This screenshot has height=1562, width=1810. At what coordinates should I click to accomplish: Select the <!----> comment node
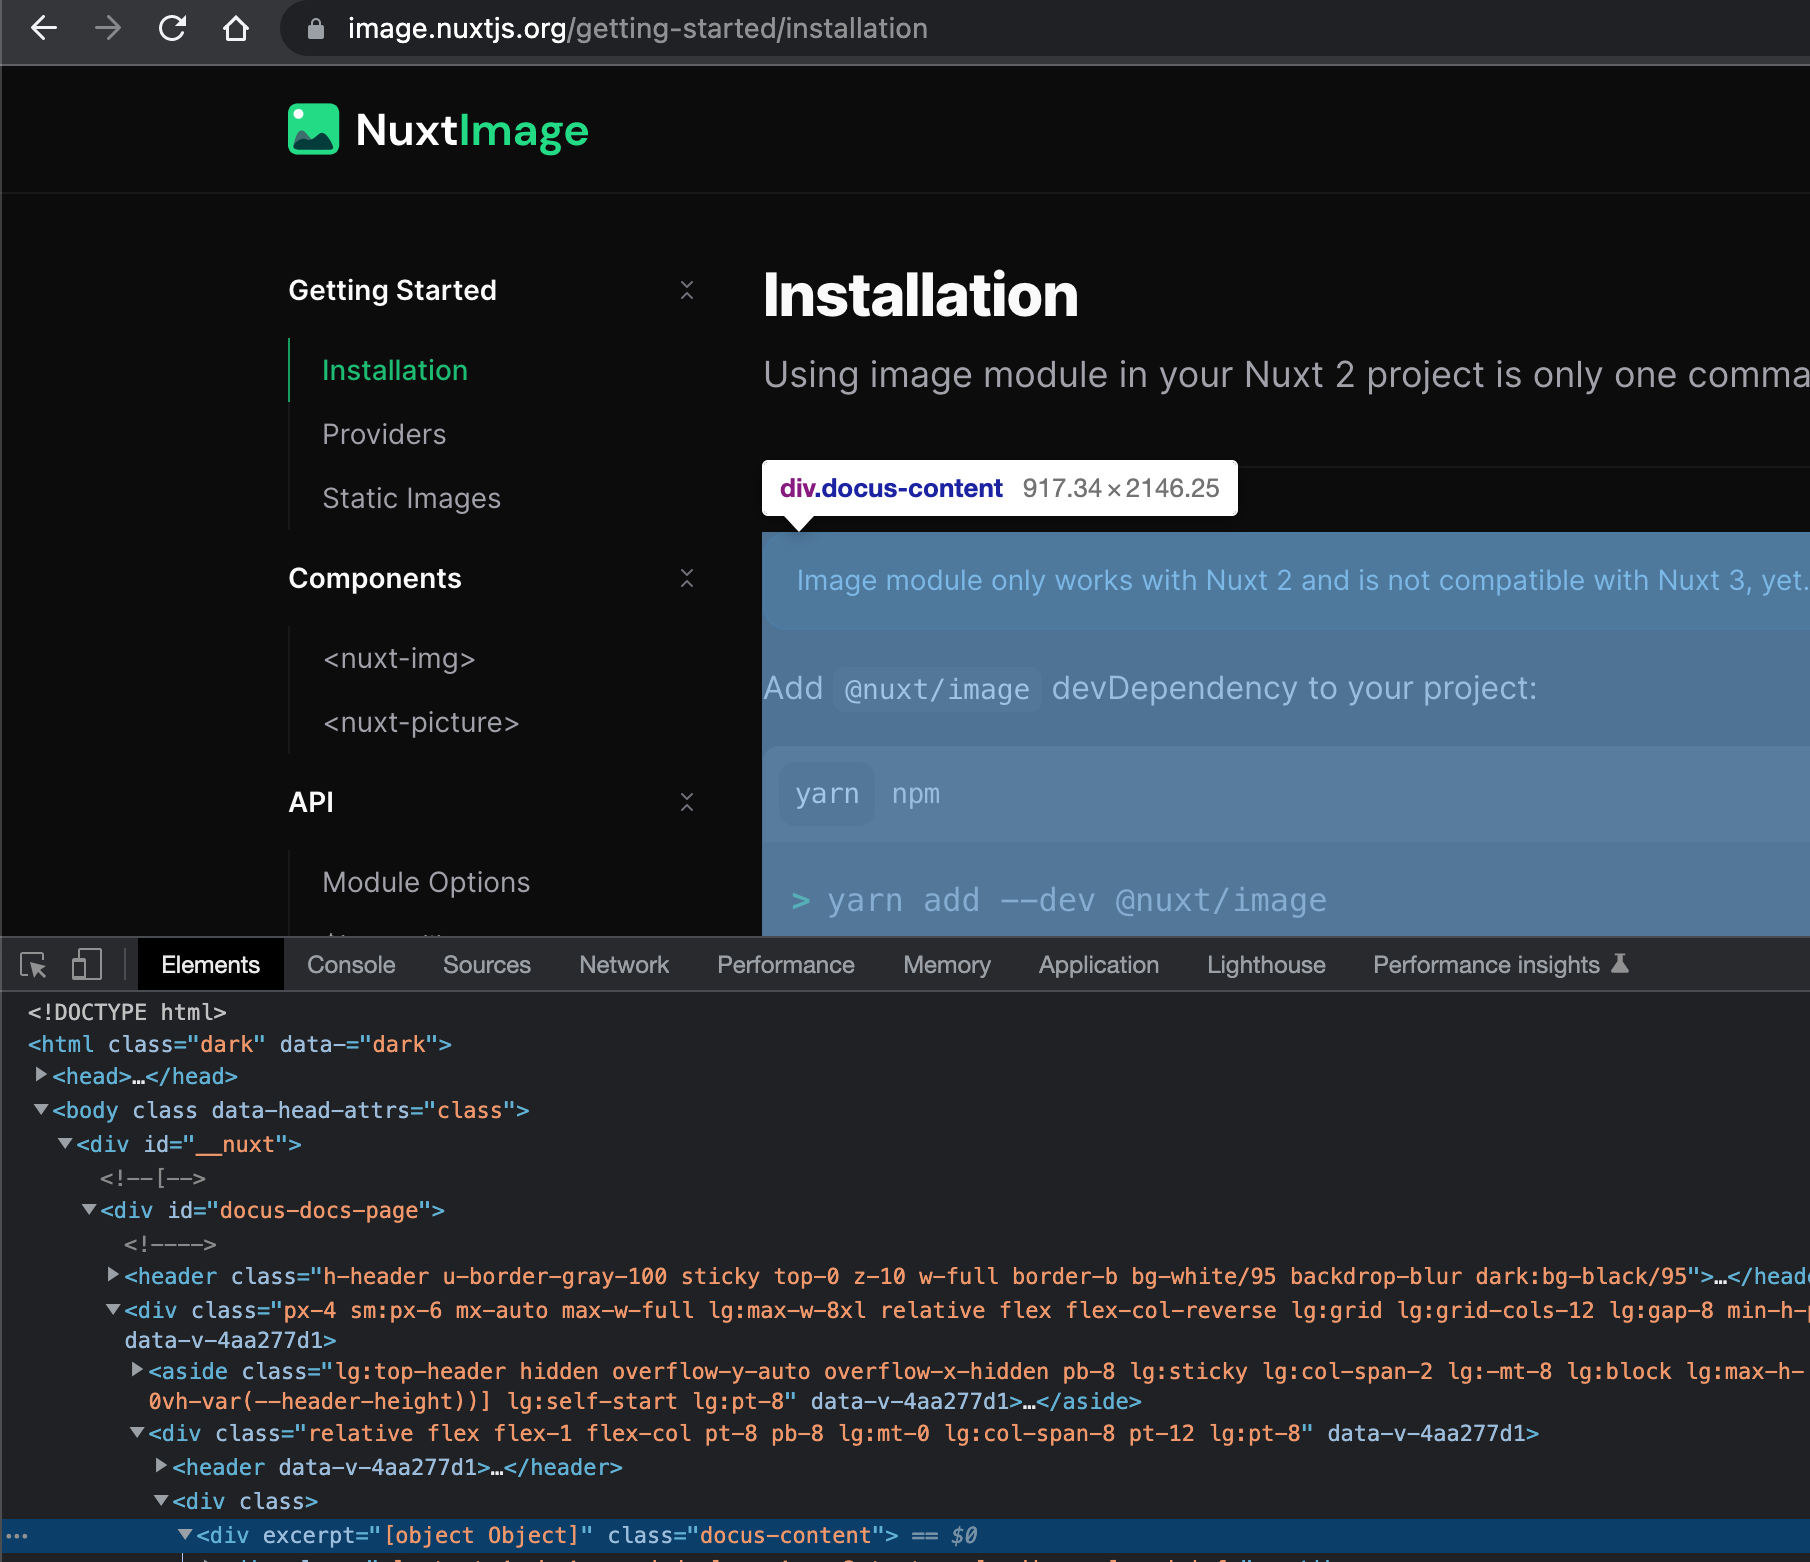coord(170,1244)
